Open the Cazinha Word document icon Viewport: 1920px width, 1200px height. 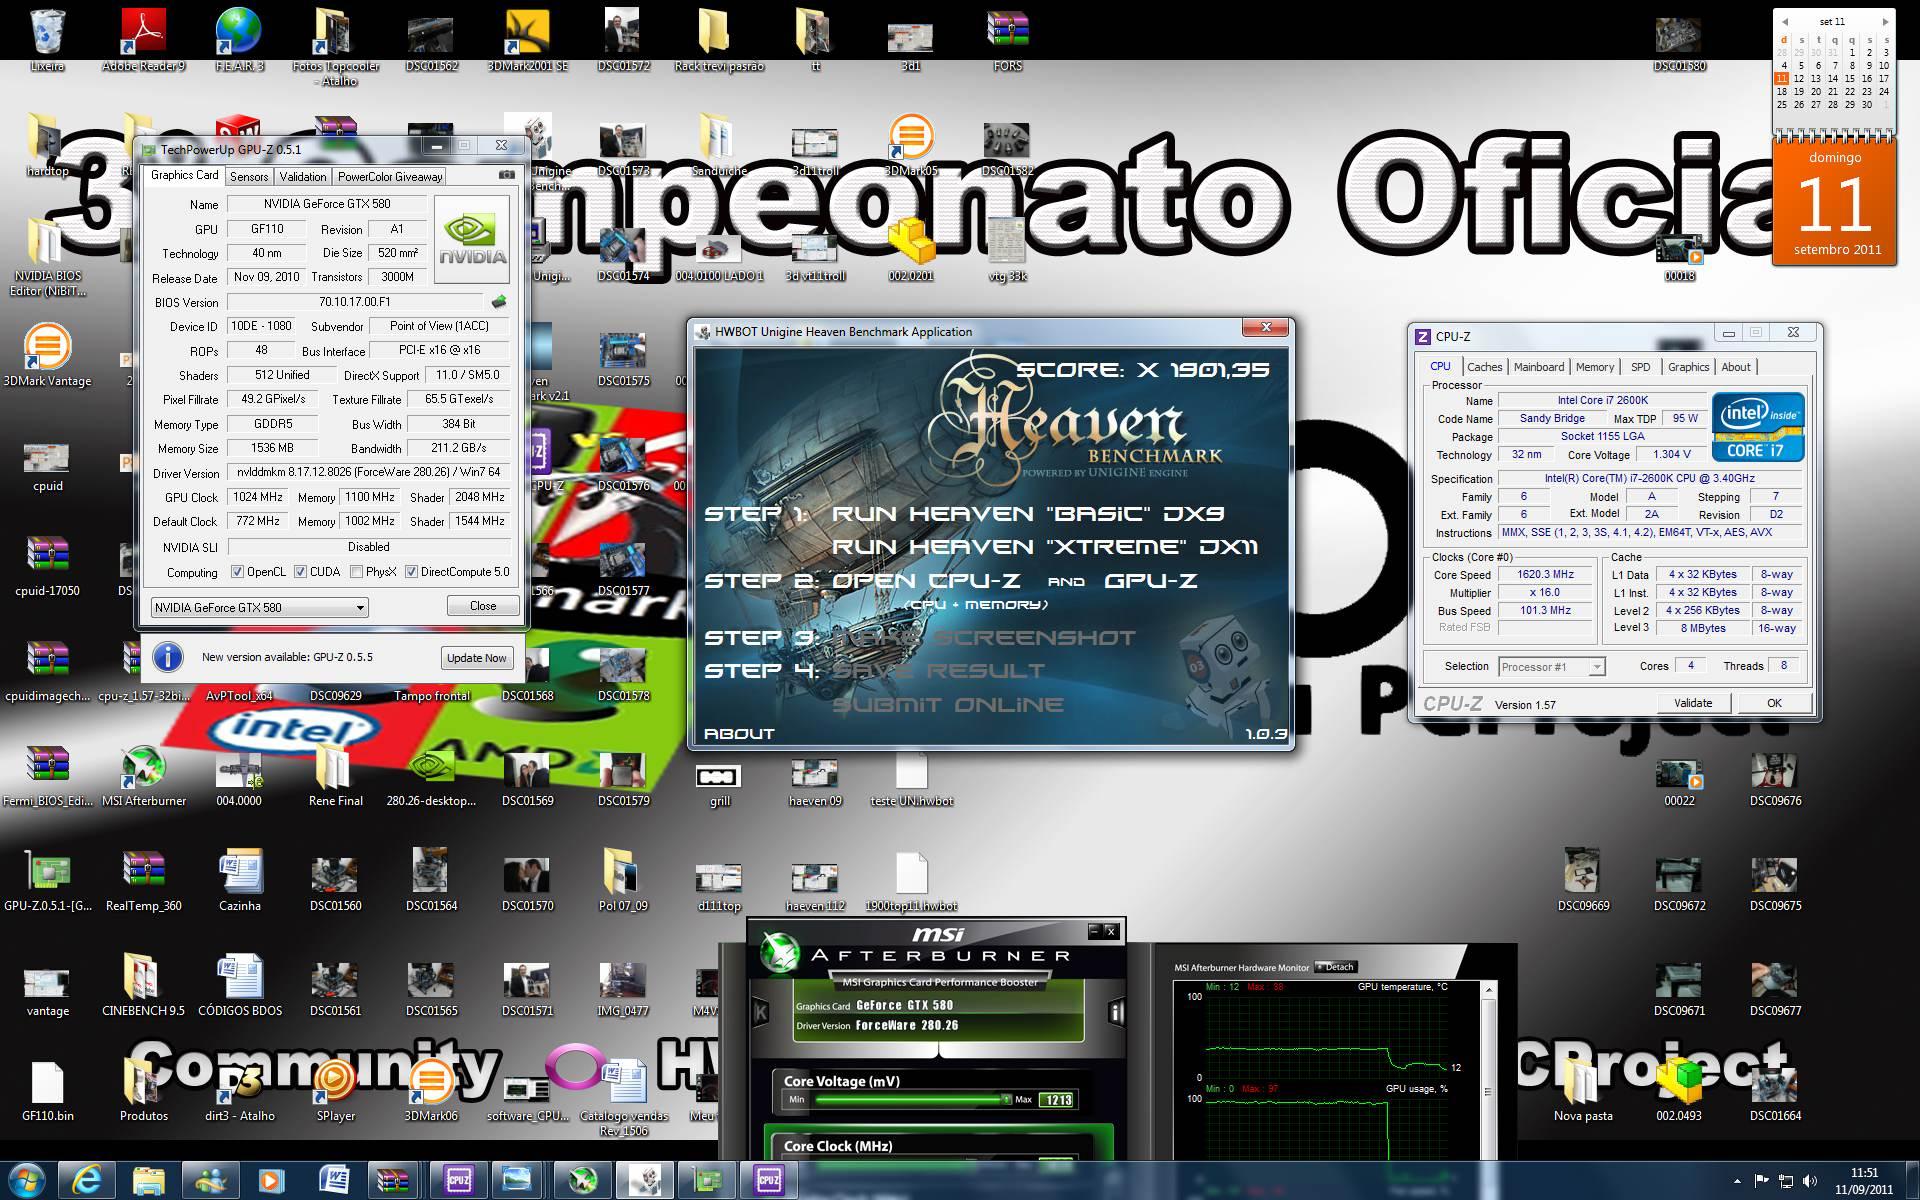(x=239, y=880)
